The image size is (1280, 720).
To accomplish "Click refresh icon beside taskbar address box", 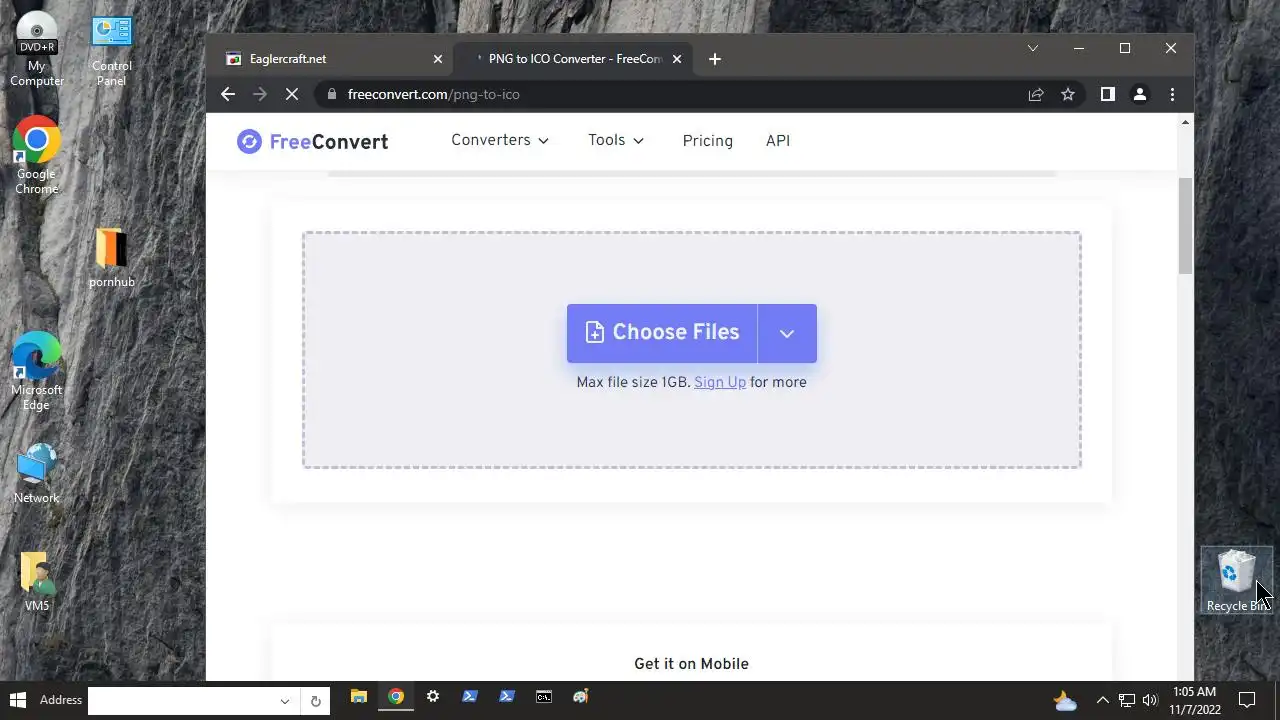I will coord(315,701).
